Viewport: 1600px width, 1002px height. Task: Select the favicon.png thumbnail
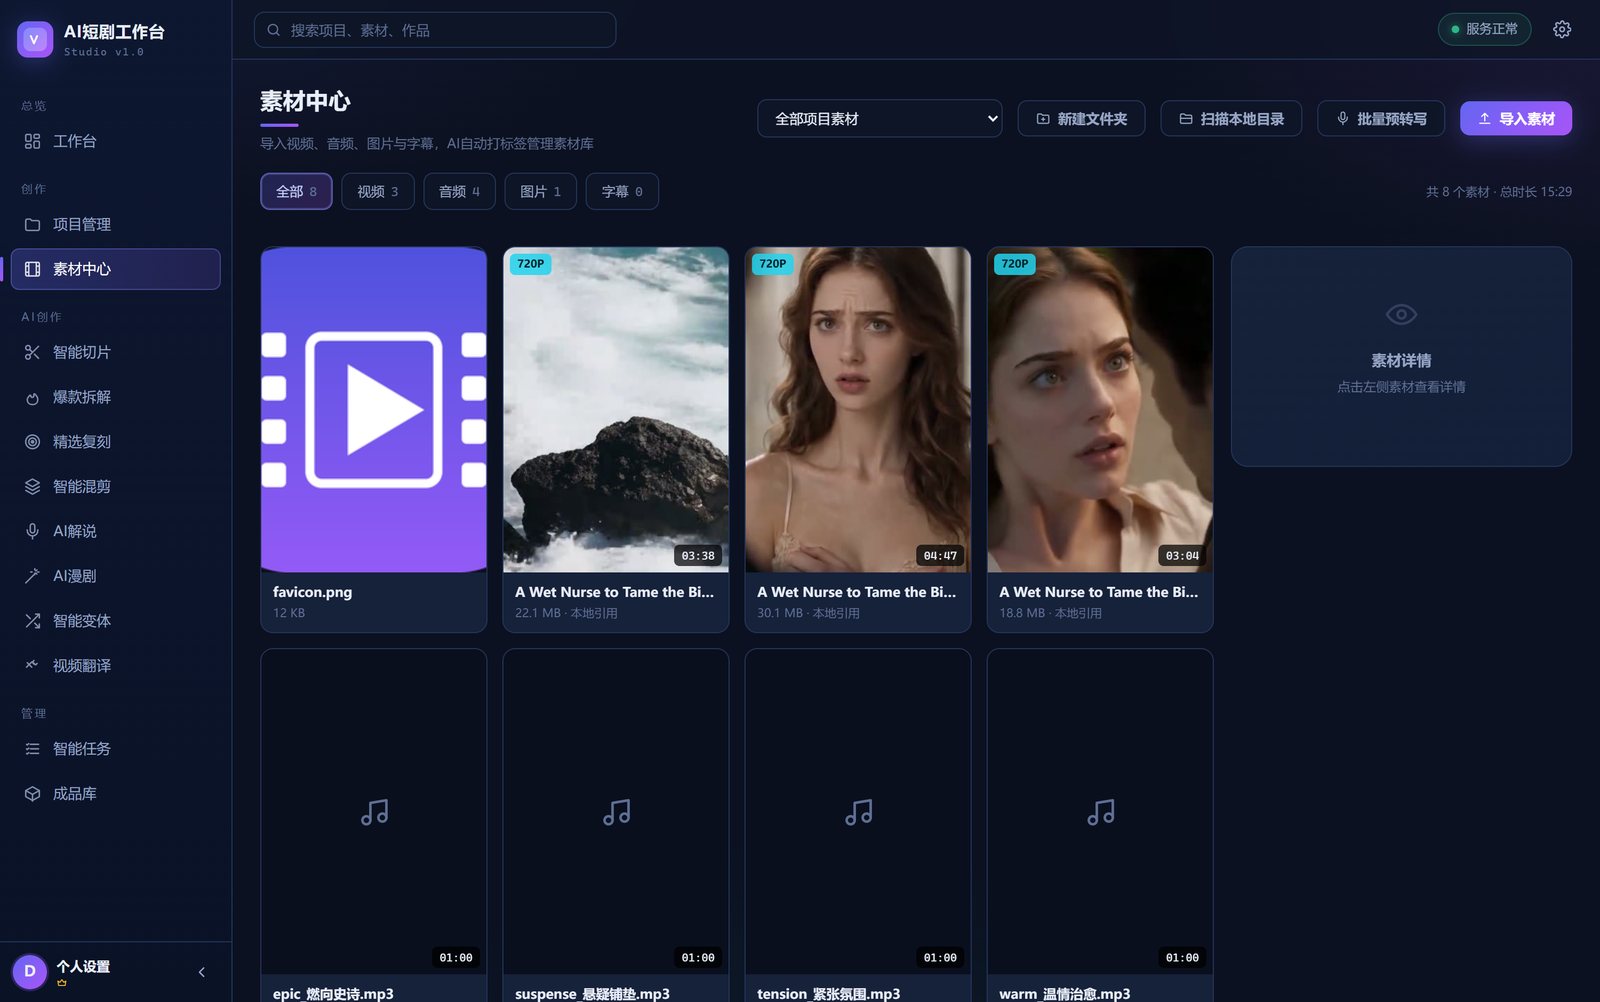(x=374, y=410)
